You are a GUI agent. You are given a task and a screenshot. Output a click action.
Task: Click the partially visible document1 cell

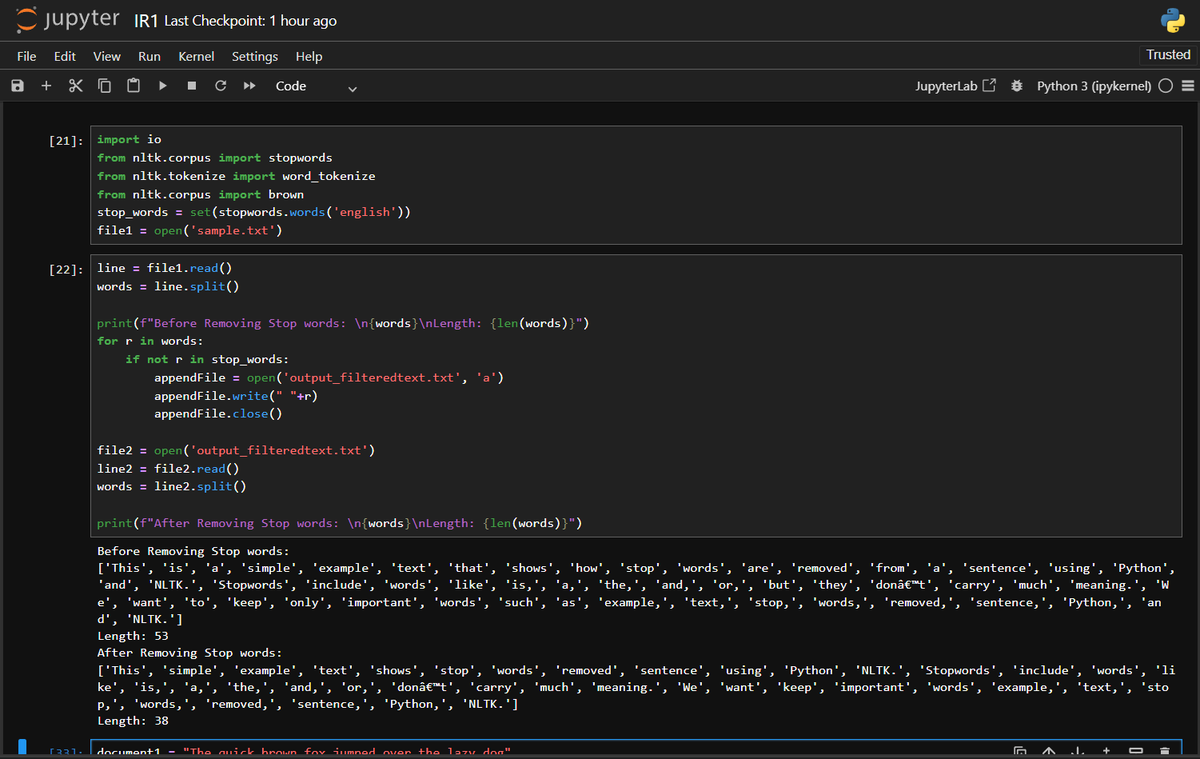click(x=635, y=750)
